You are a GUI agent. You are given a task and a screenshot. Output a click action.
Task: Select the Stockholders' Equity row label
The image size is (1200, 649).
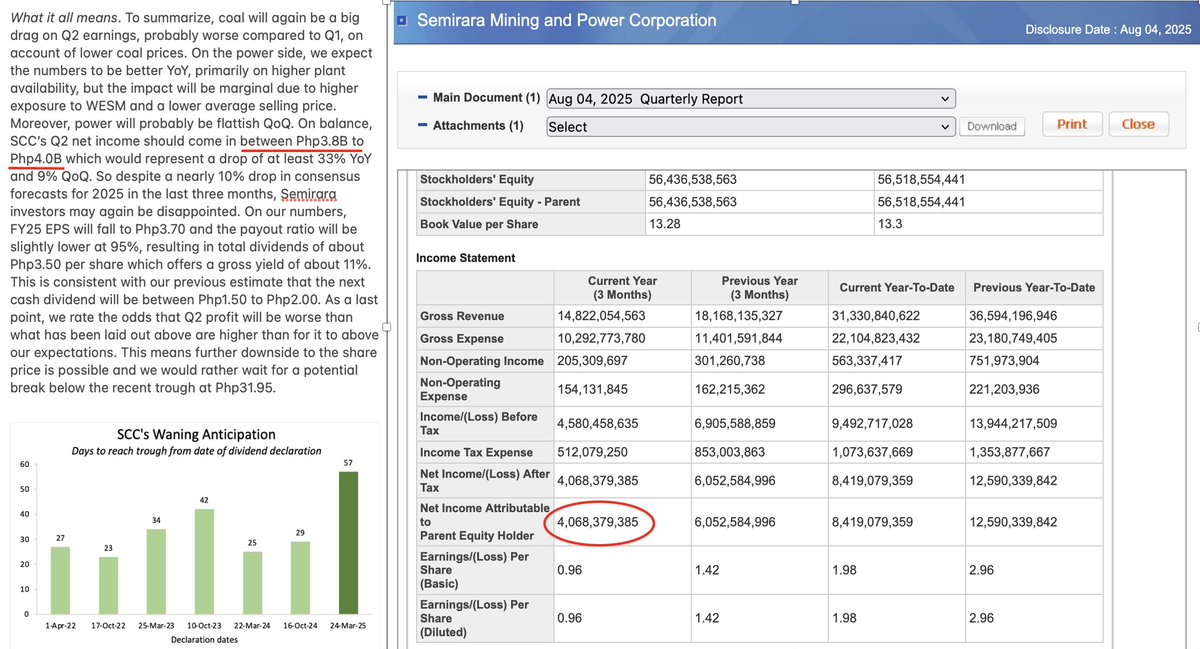[x=477, y=180]
